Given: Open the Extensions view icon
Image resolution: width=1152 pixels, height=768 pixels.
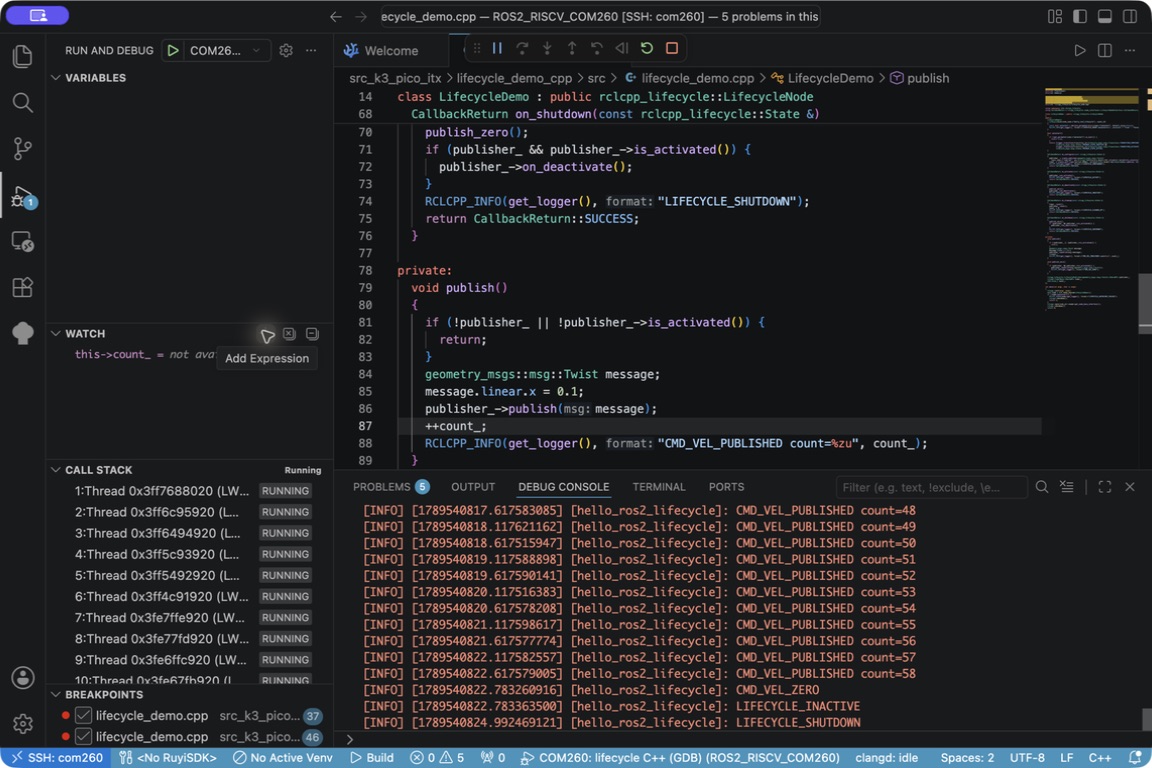Looking at the screenshot, I should [23, 287].
